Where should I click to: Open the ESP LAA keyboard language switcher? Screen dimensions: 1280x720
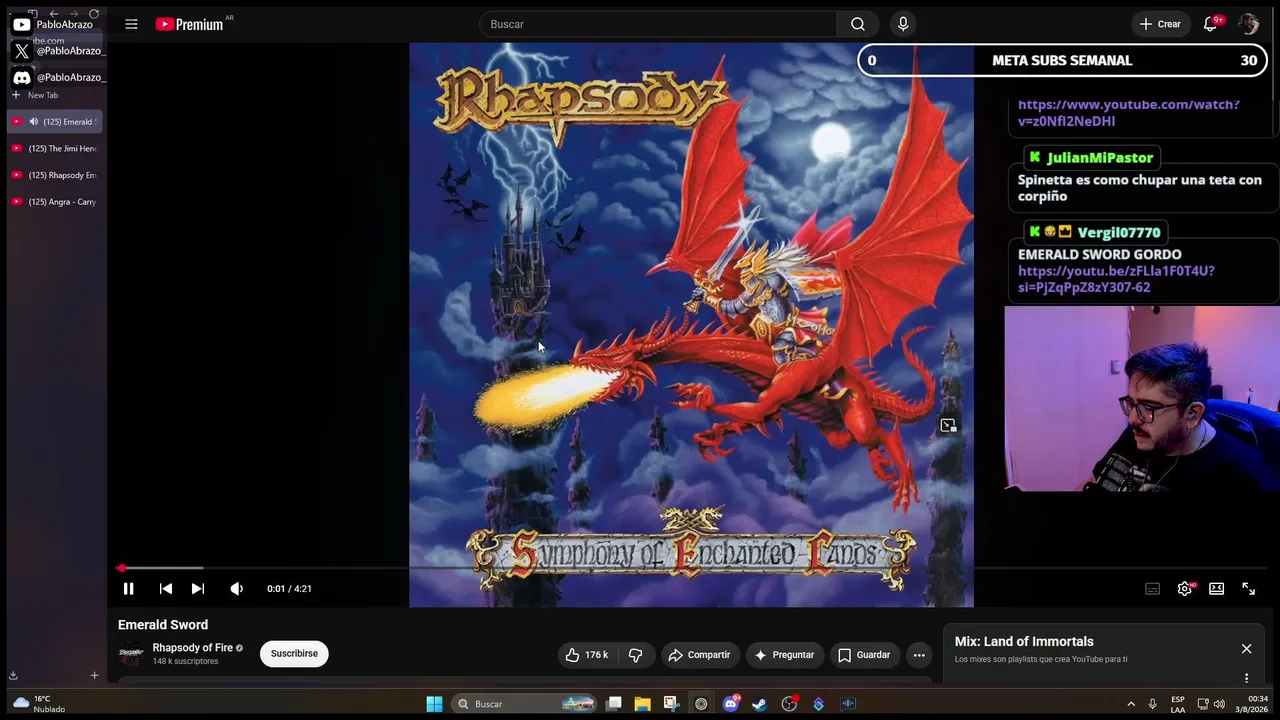pyautogui.click(x=1178, y=704)
